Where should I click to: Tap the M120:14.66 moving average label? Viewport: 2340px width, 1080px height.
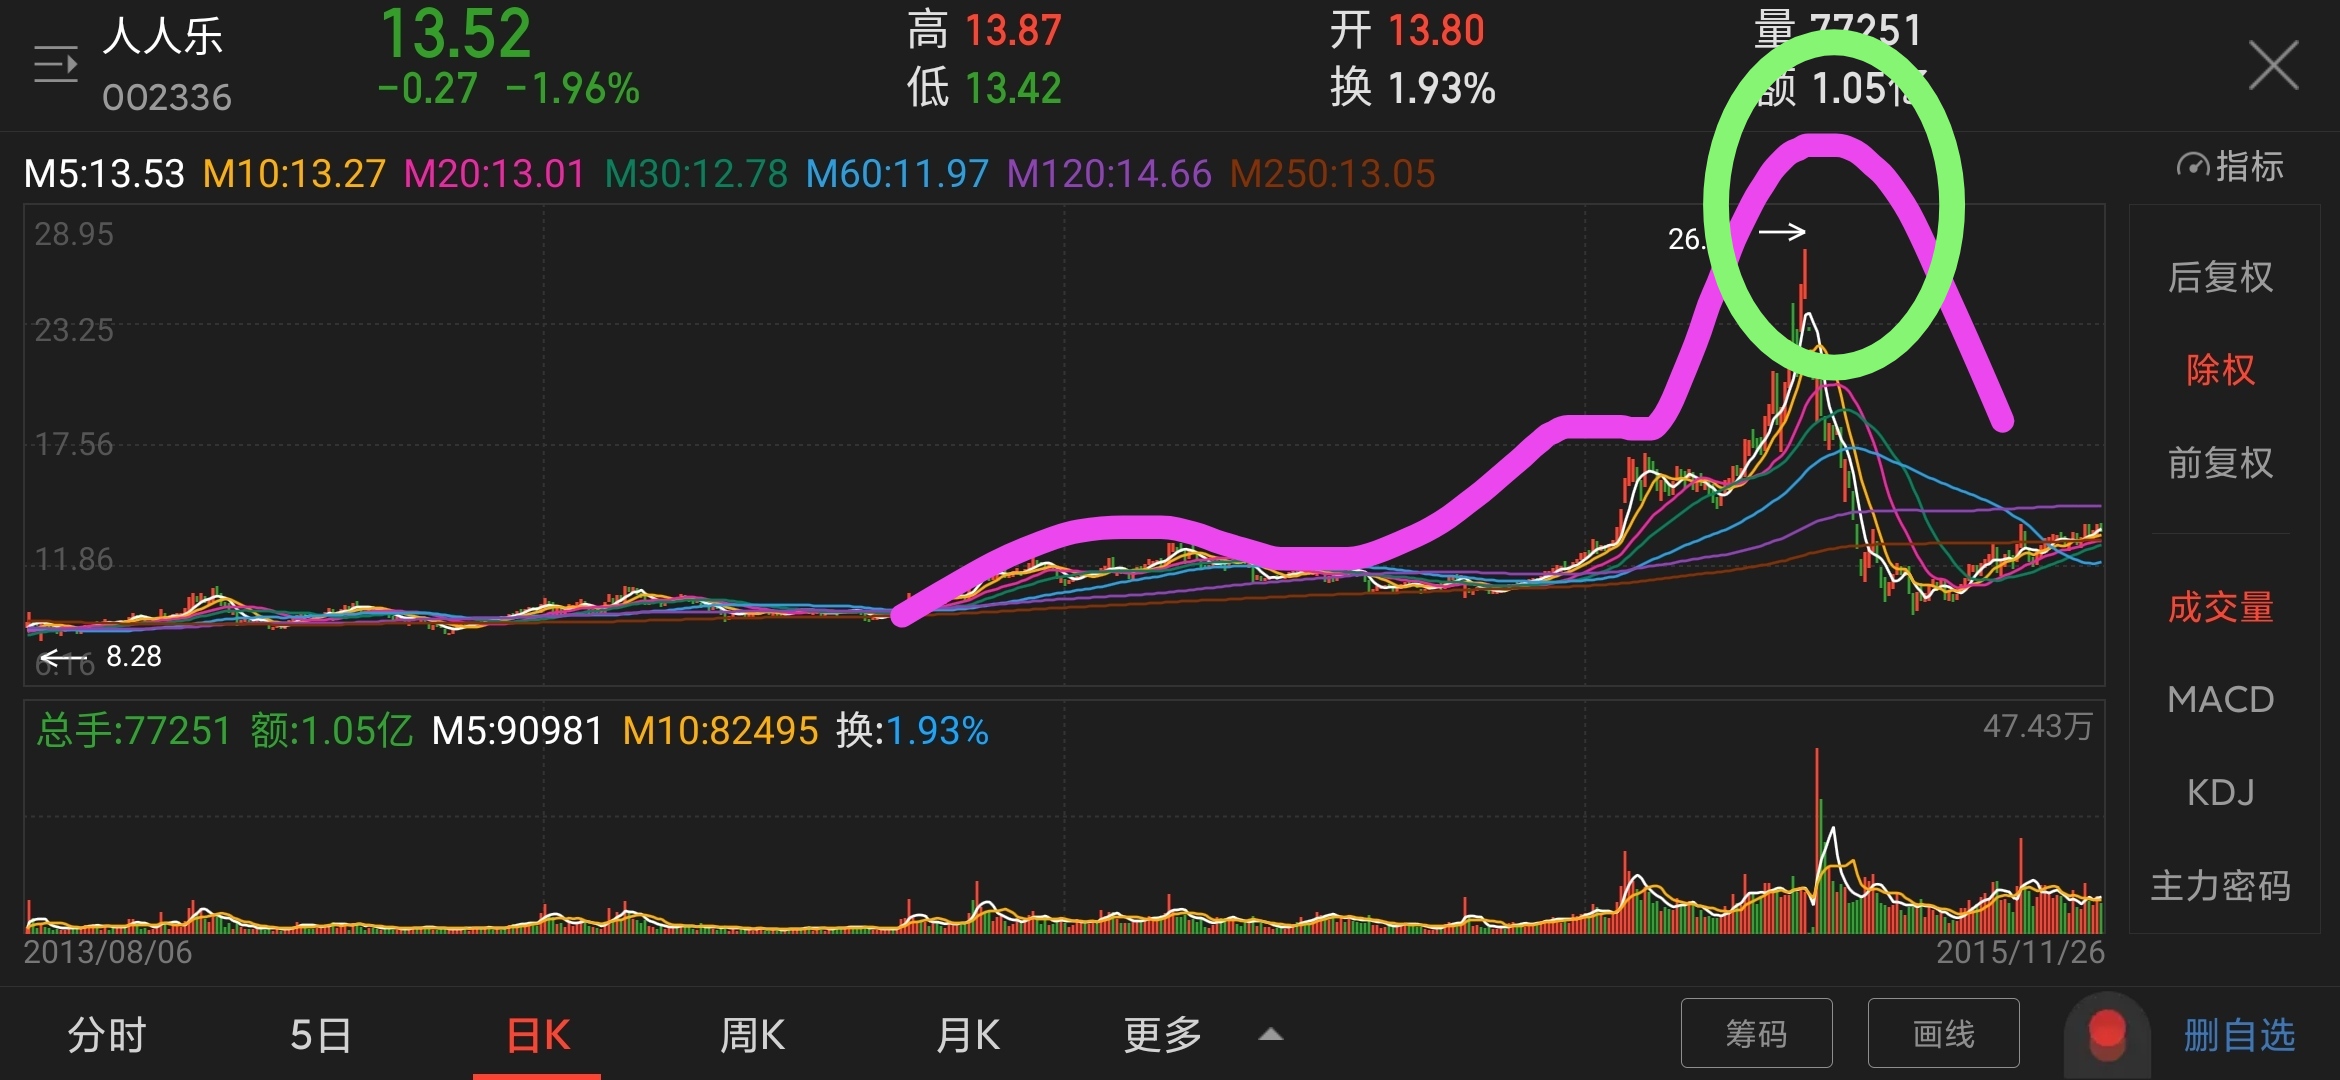pos(1109,174)
